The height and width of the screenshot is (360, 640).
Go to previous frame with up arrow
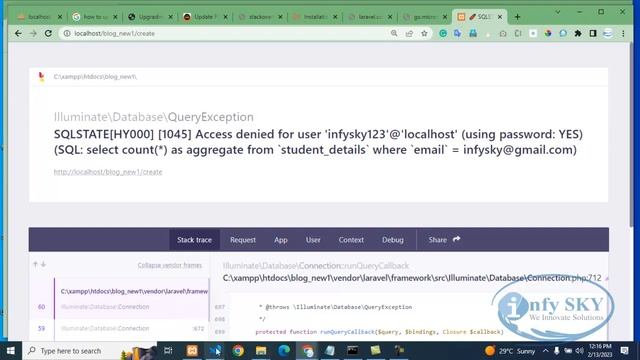35,264
